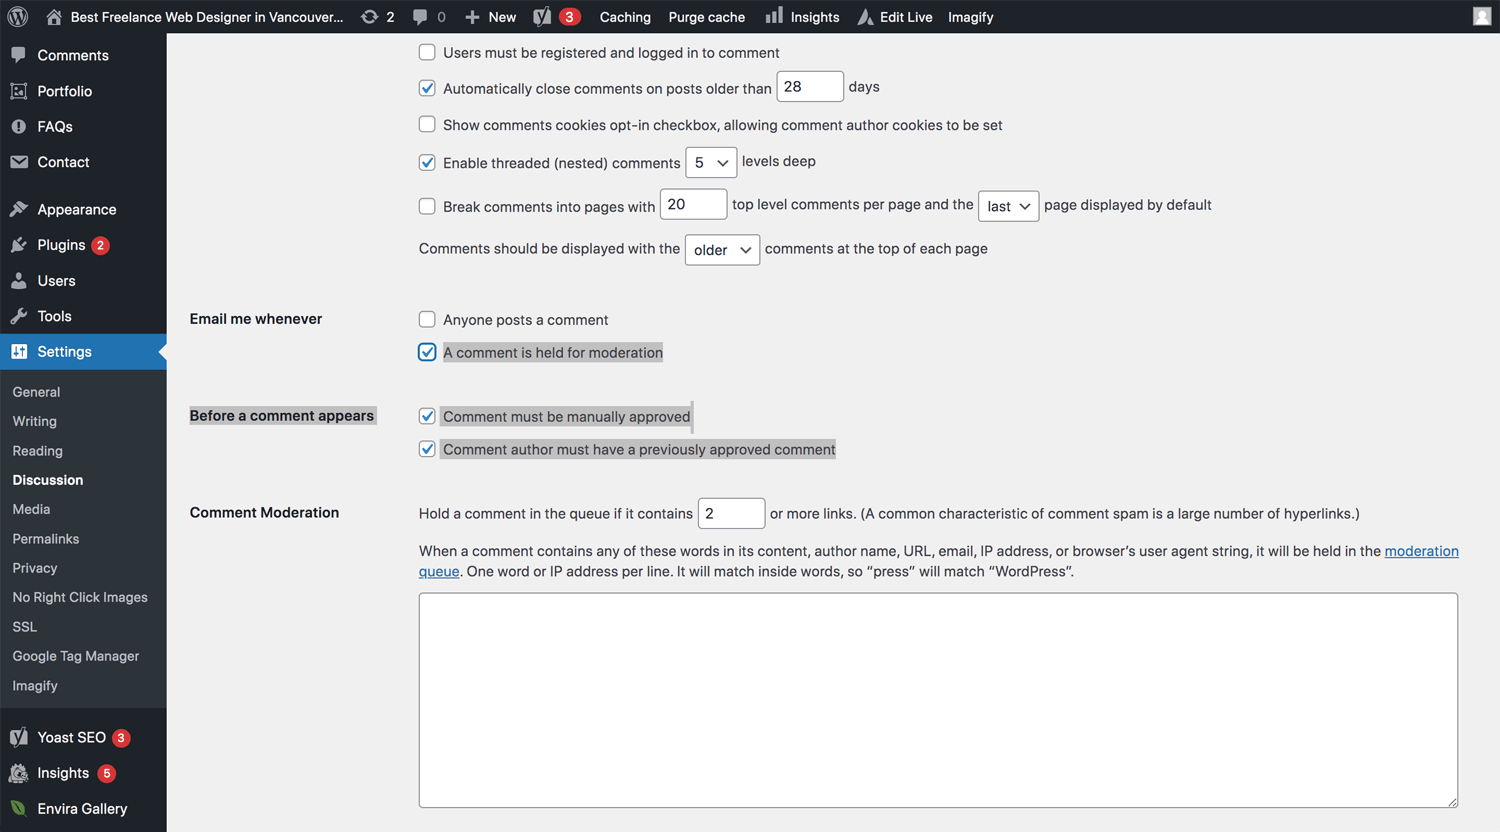Viewport: 1500px width, 832px height.
Task: Click the comments bubble icon in admin bar
Action: tap(420, 17)
